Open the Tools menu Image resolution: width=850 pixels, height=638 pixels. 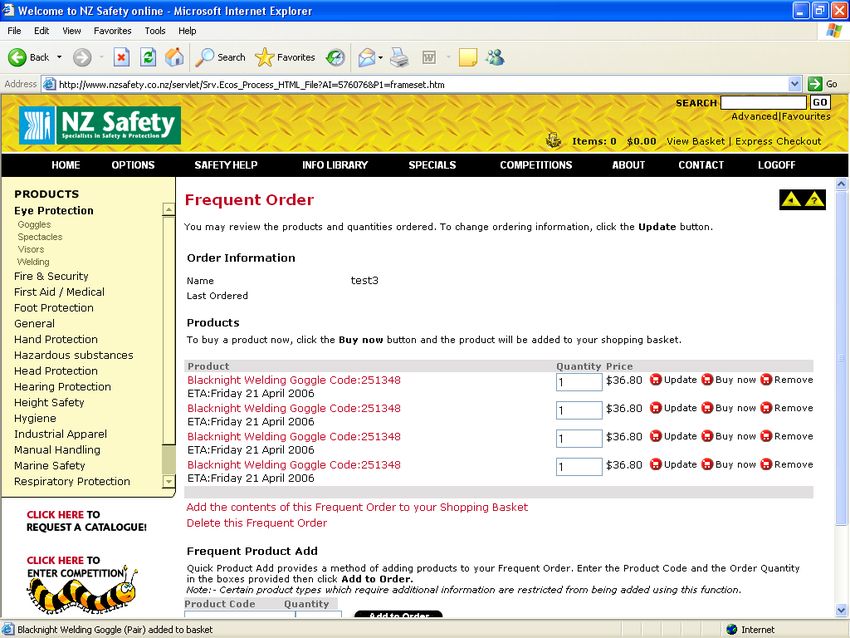[x=155, y=31]
